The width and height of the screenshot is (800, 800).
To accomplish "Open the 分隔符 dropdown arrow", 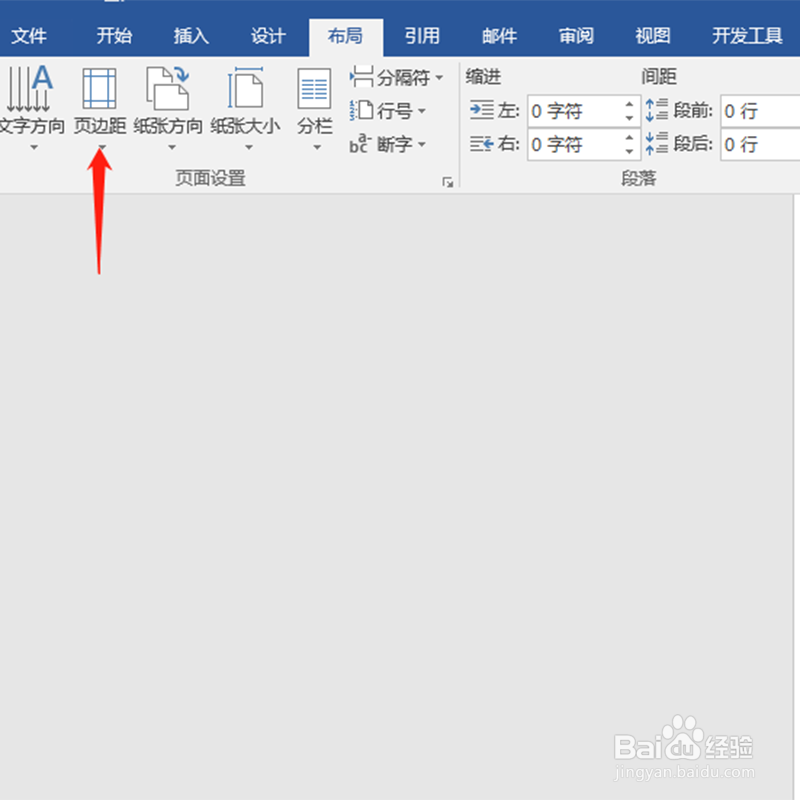I will click(439, 78).
